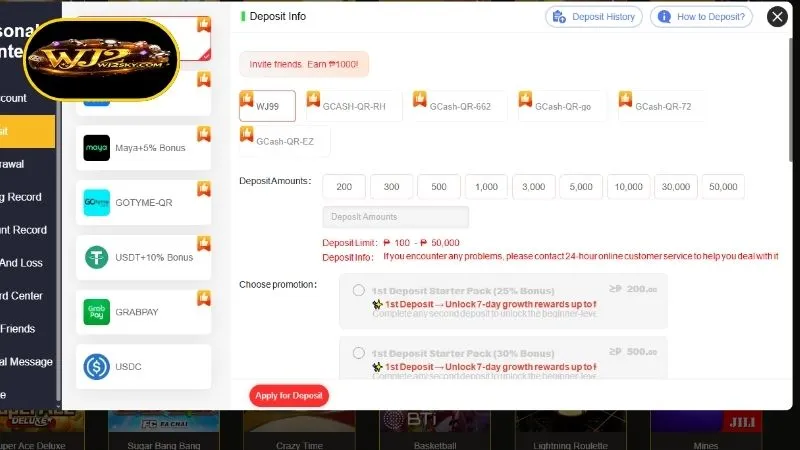The image size is (800, 450).
Task: Open Basketball BTi game thumbnail
Action: [x=435, y=430]
